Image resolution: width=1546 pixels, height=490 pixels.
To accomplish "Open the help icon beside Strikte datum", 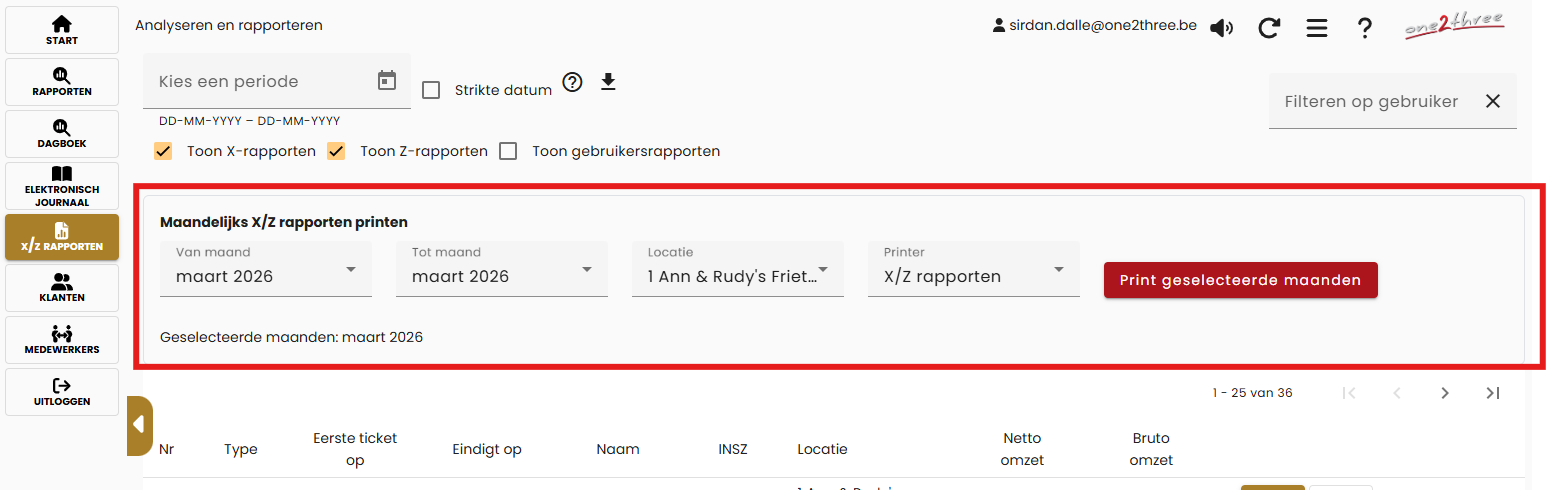I will pos(572,82).
